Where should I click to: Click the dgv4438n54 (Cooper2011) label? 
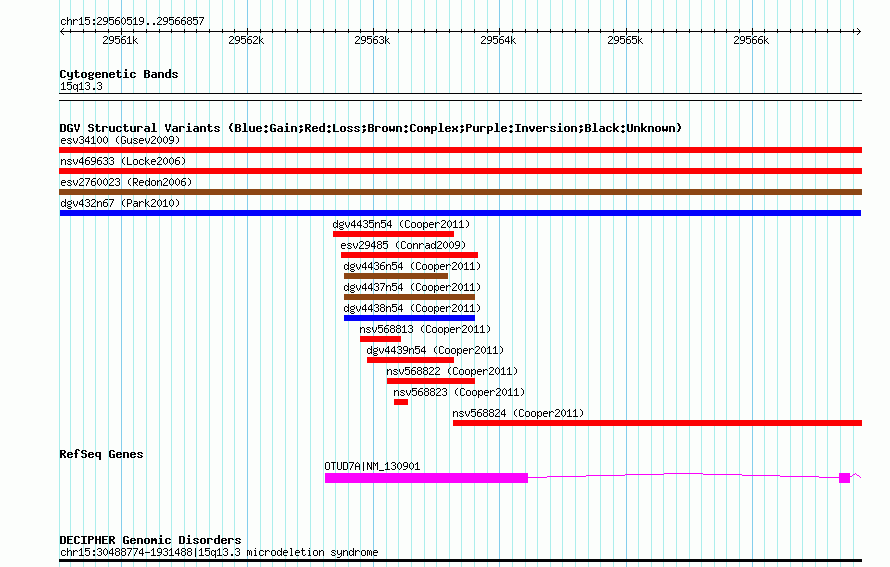[x=412, y=308]
